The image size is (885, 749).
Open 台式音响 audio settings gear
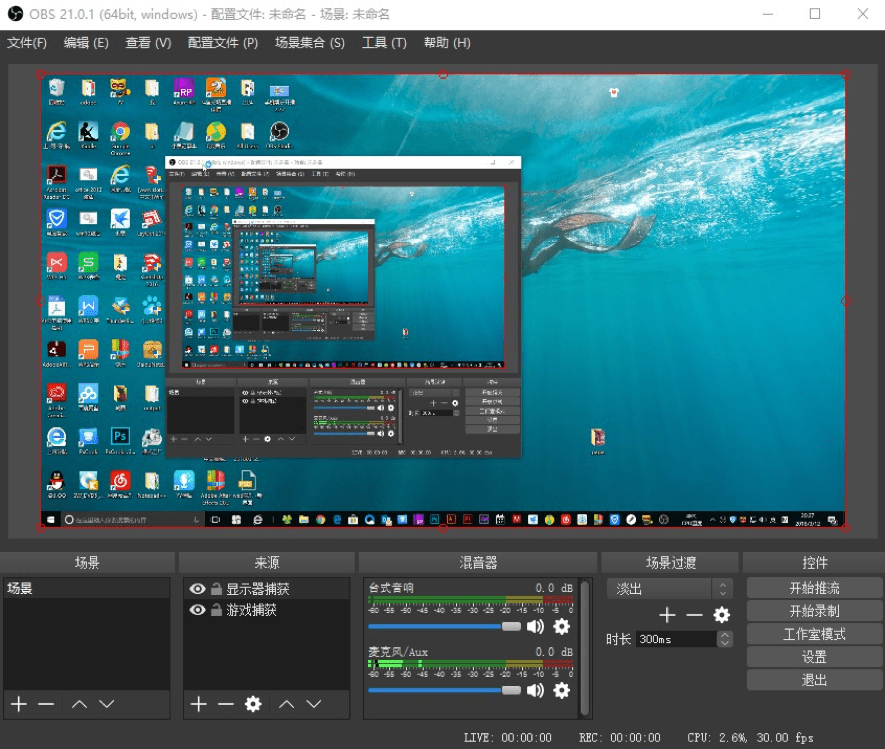pyautogui.click(x=561, y=627)
